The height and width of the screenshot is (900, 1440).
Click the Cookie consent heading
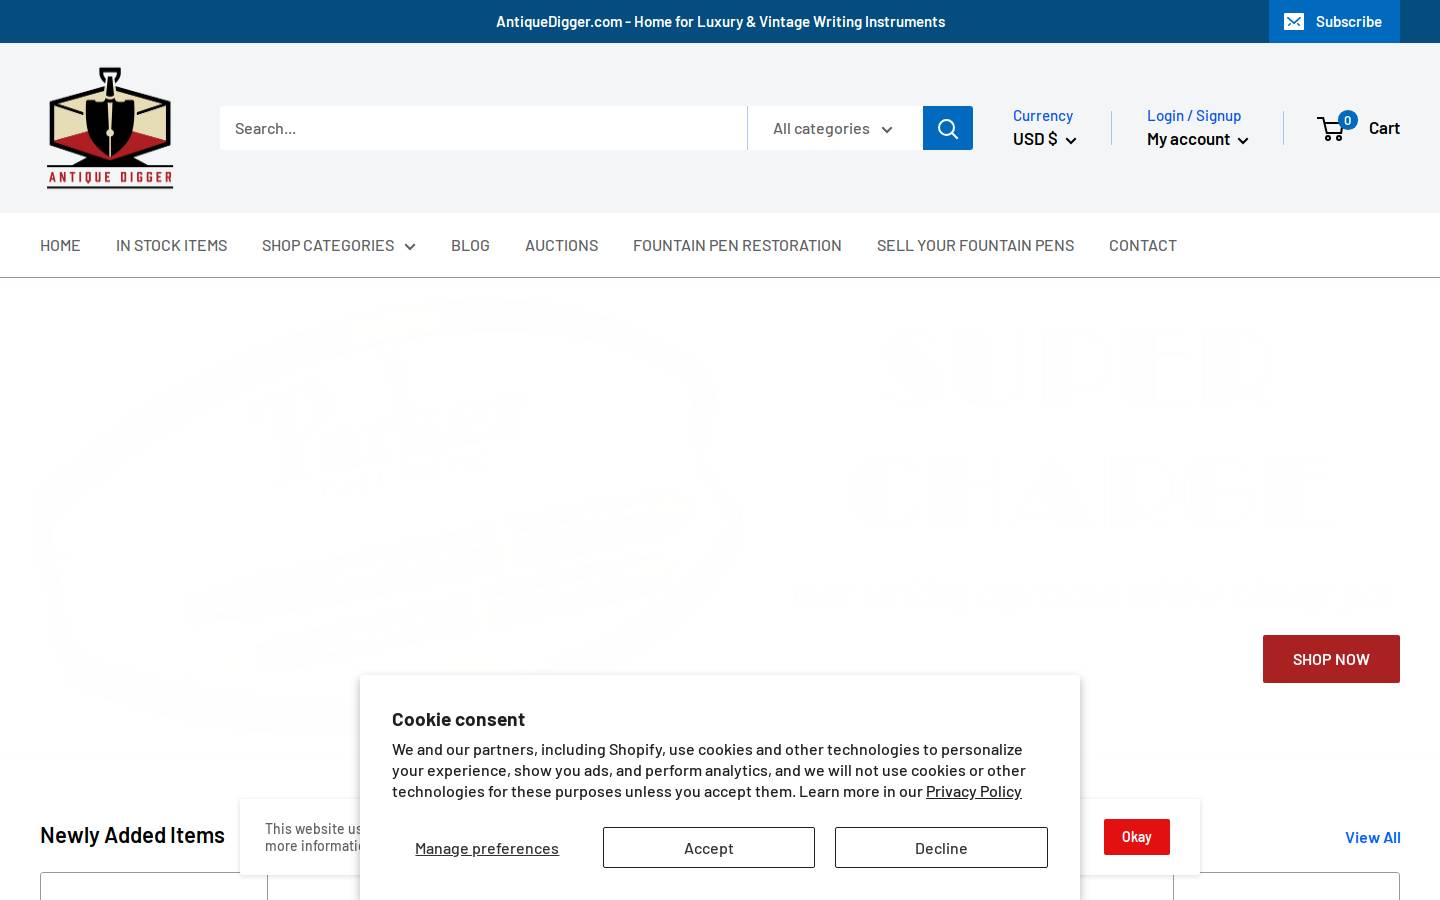click(458, 719)
